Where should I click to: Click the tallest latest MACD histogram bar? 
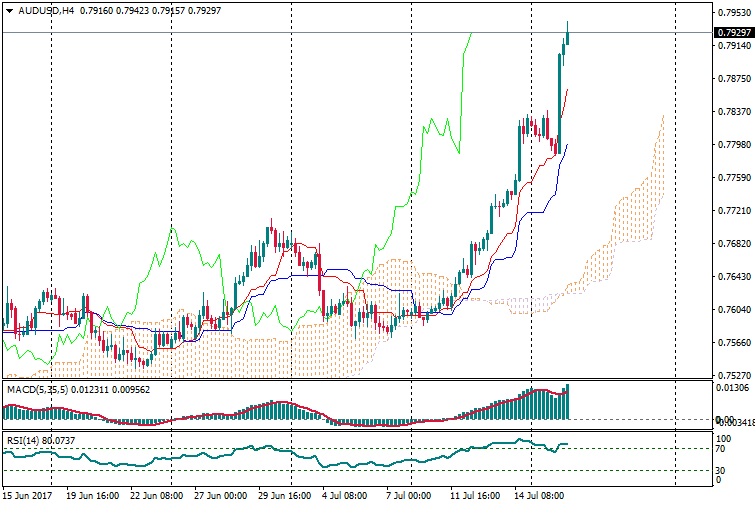(566, 402)
